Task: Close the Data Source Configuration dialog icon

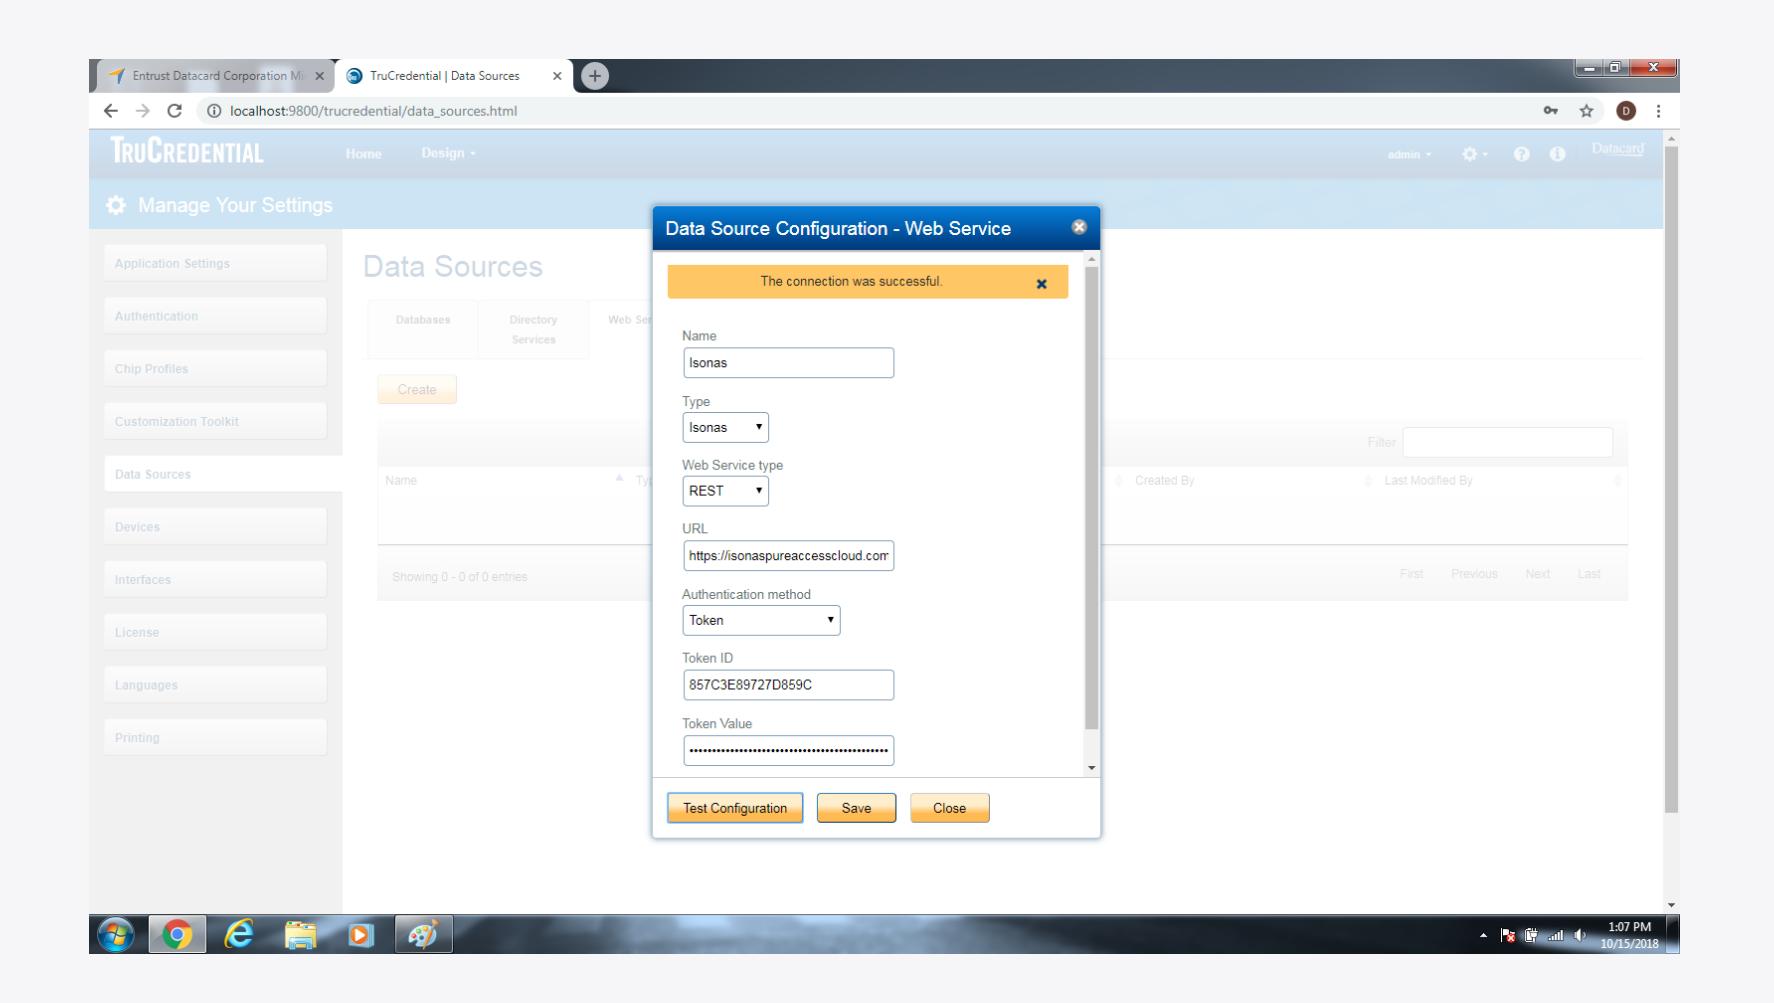Action: click(1078, 227)
